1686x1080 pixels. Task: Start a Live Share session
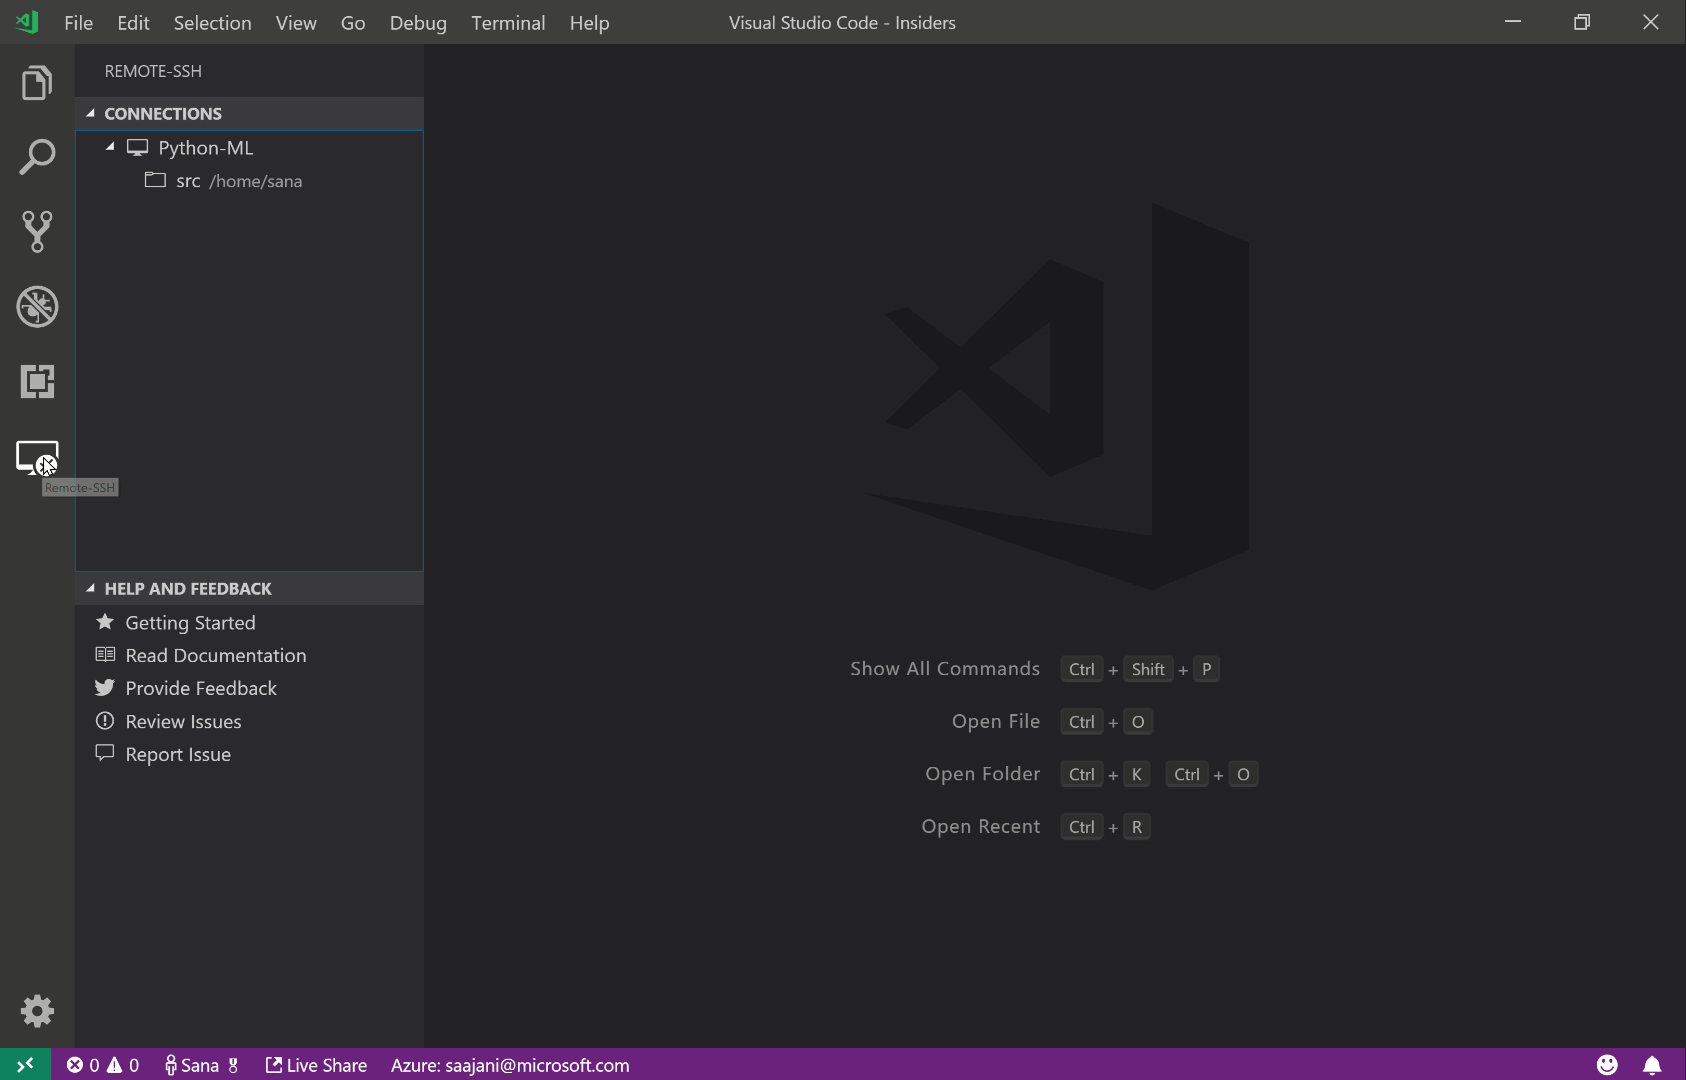click(315, 1064)
